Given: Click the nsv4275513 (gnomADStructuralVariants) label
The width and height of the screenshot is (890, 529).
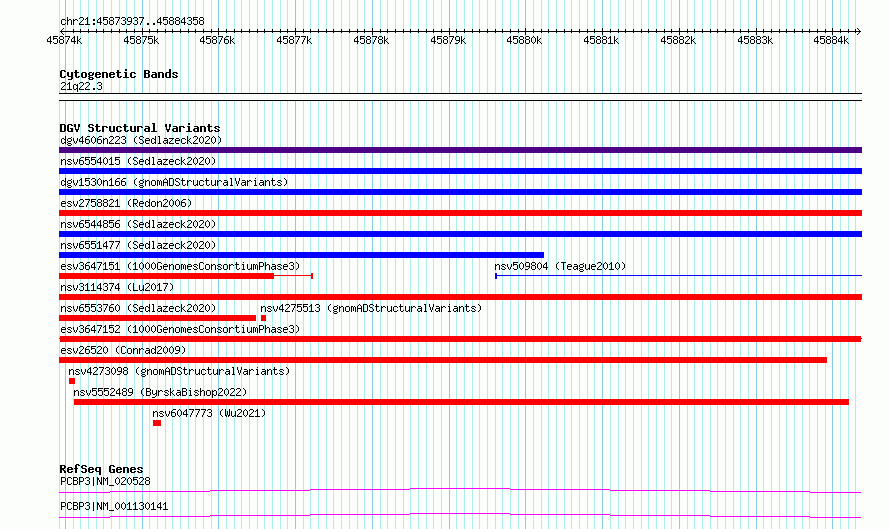Looking at the screenshot, I should (x=371, y=308).
